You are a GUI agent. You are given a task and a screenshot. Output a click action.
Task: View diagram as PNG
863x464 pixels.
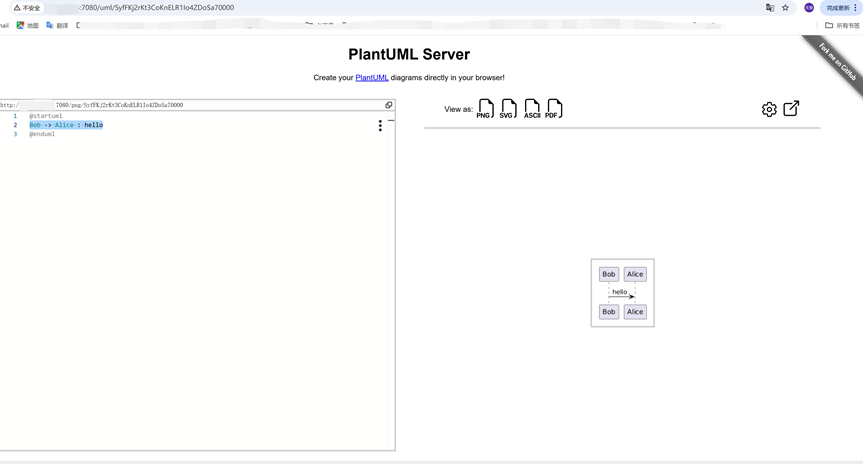point(485,109)
